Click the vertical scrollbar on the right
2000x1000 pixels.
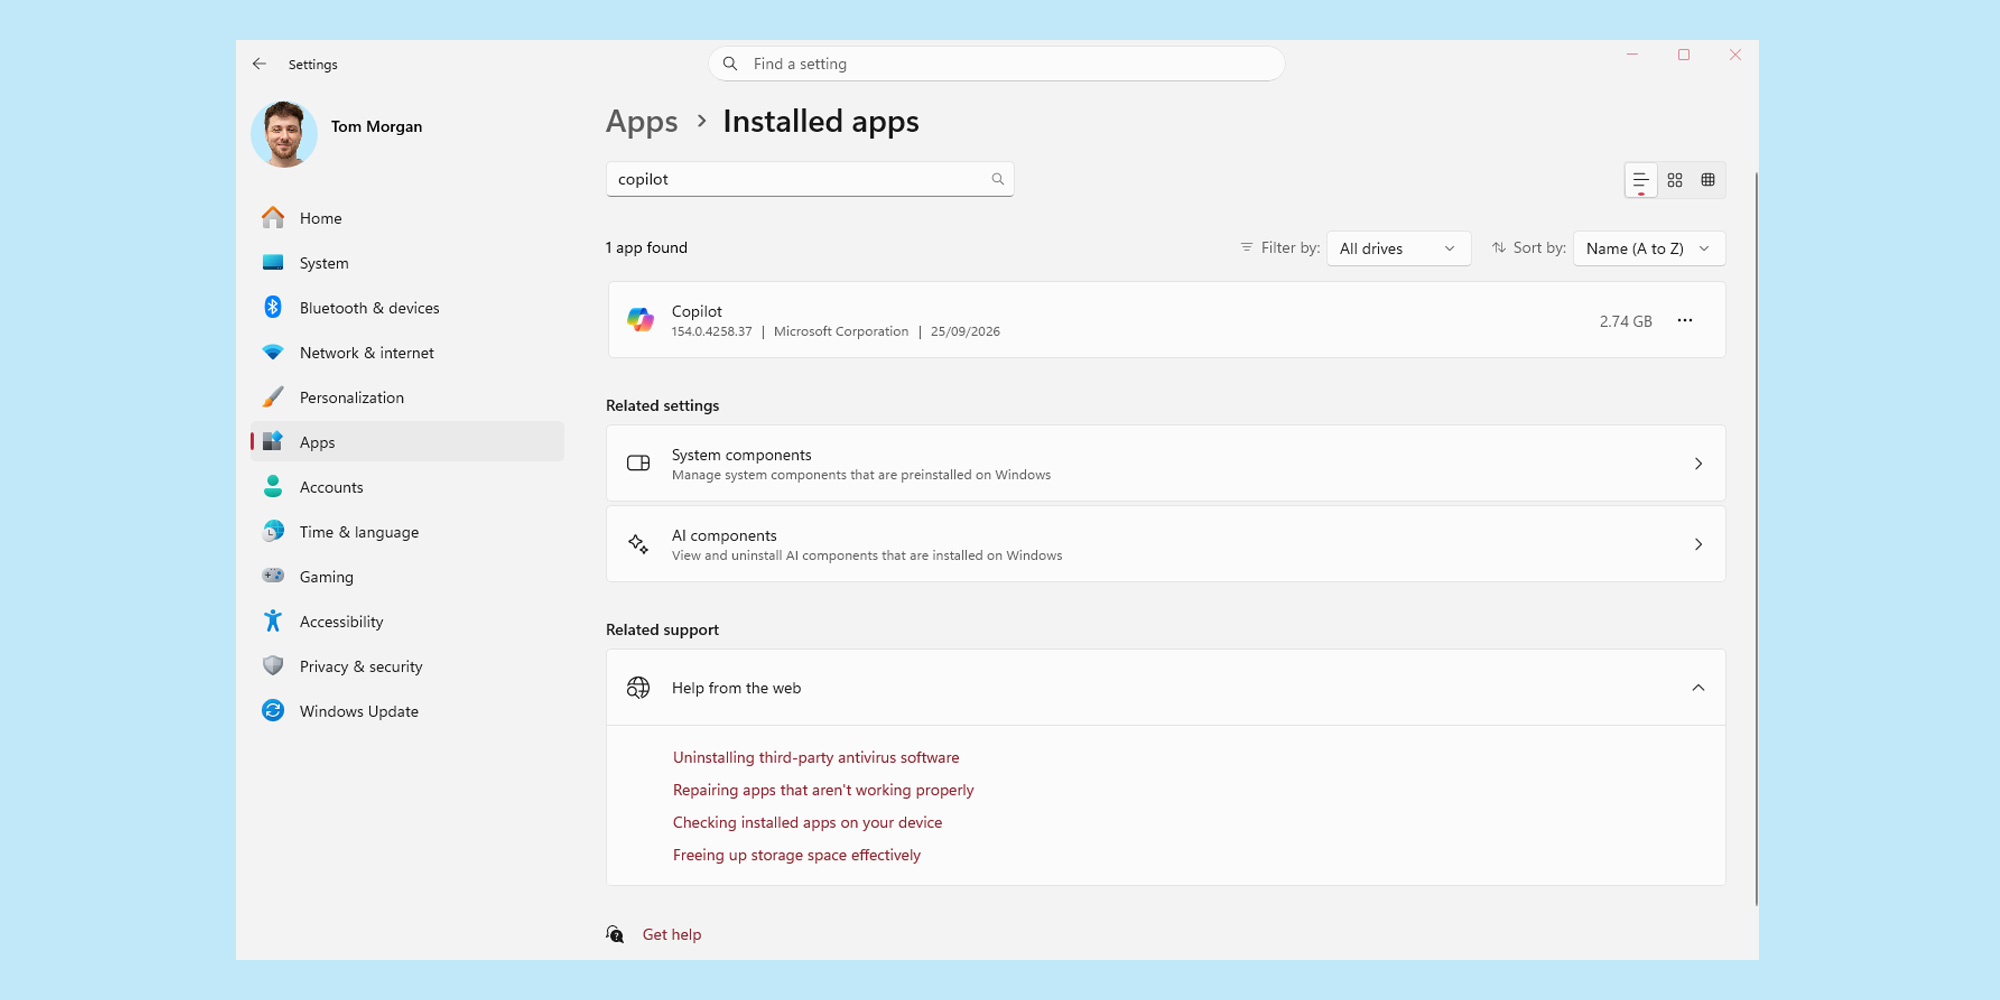(x=1756, y=540)
